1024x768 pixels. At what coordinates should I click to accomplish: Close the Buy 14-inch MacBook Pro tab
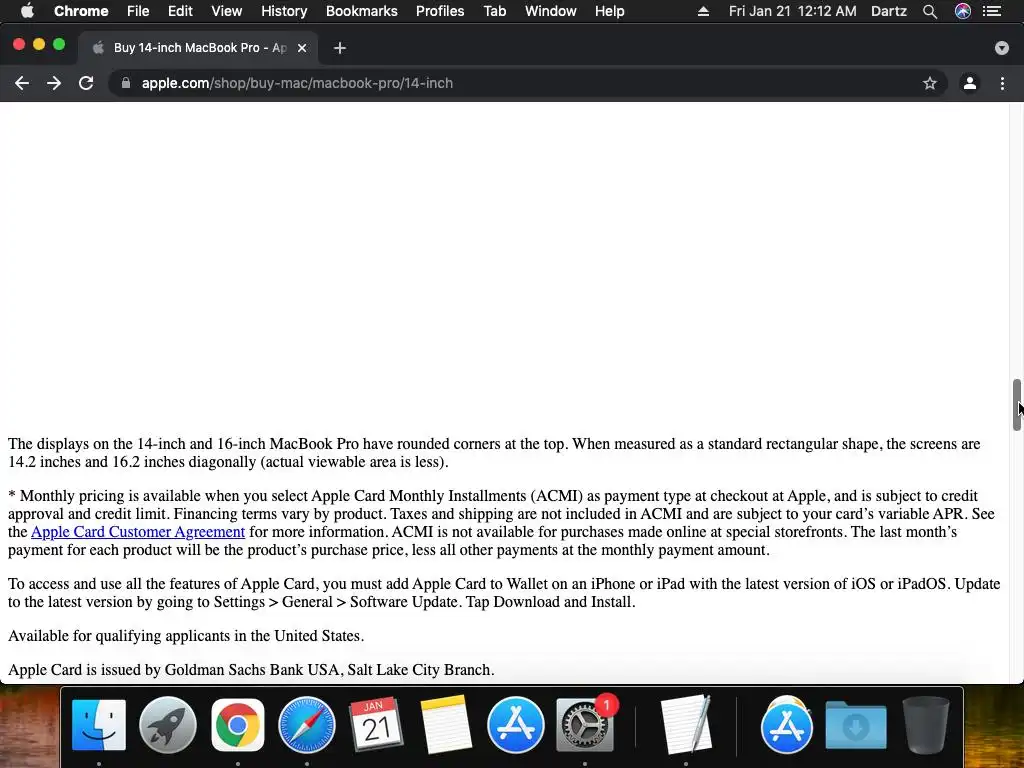pyautogui.click(x=302, y=48)
